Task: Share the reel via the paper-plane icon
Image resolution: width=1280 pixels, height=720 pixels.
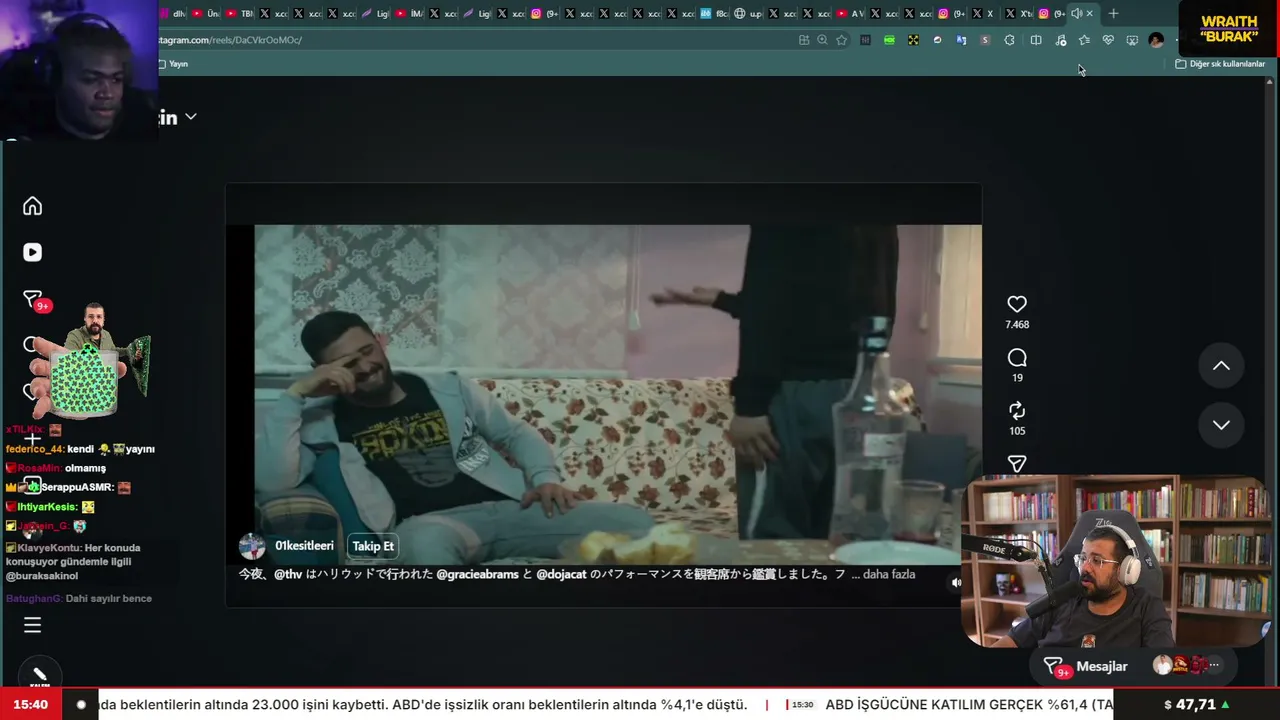Action: 1017,464
